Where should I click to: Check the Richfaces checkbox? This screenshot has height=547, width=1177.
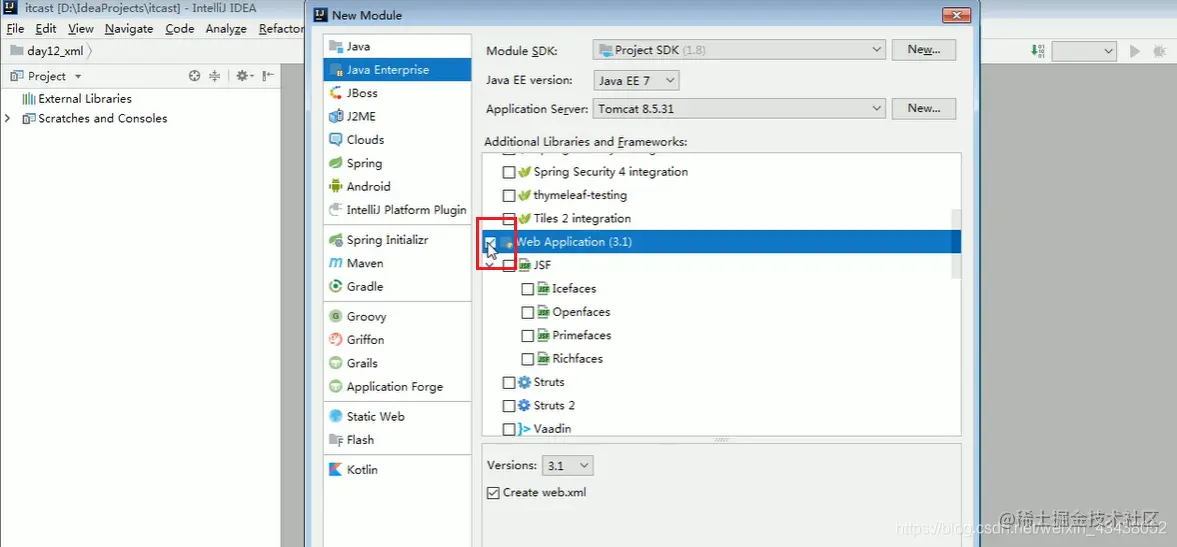(x=528, y=359)
